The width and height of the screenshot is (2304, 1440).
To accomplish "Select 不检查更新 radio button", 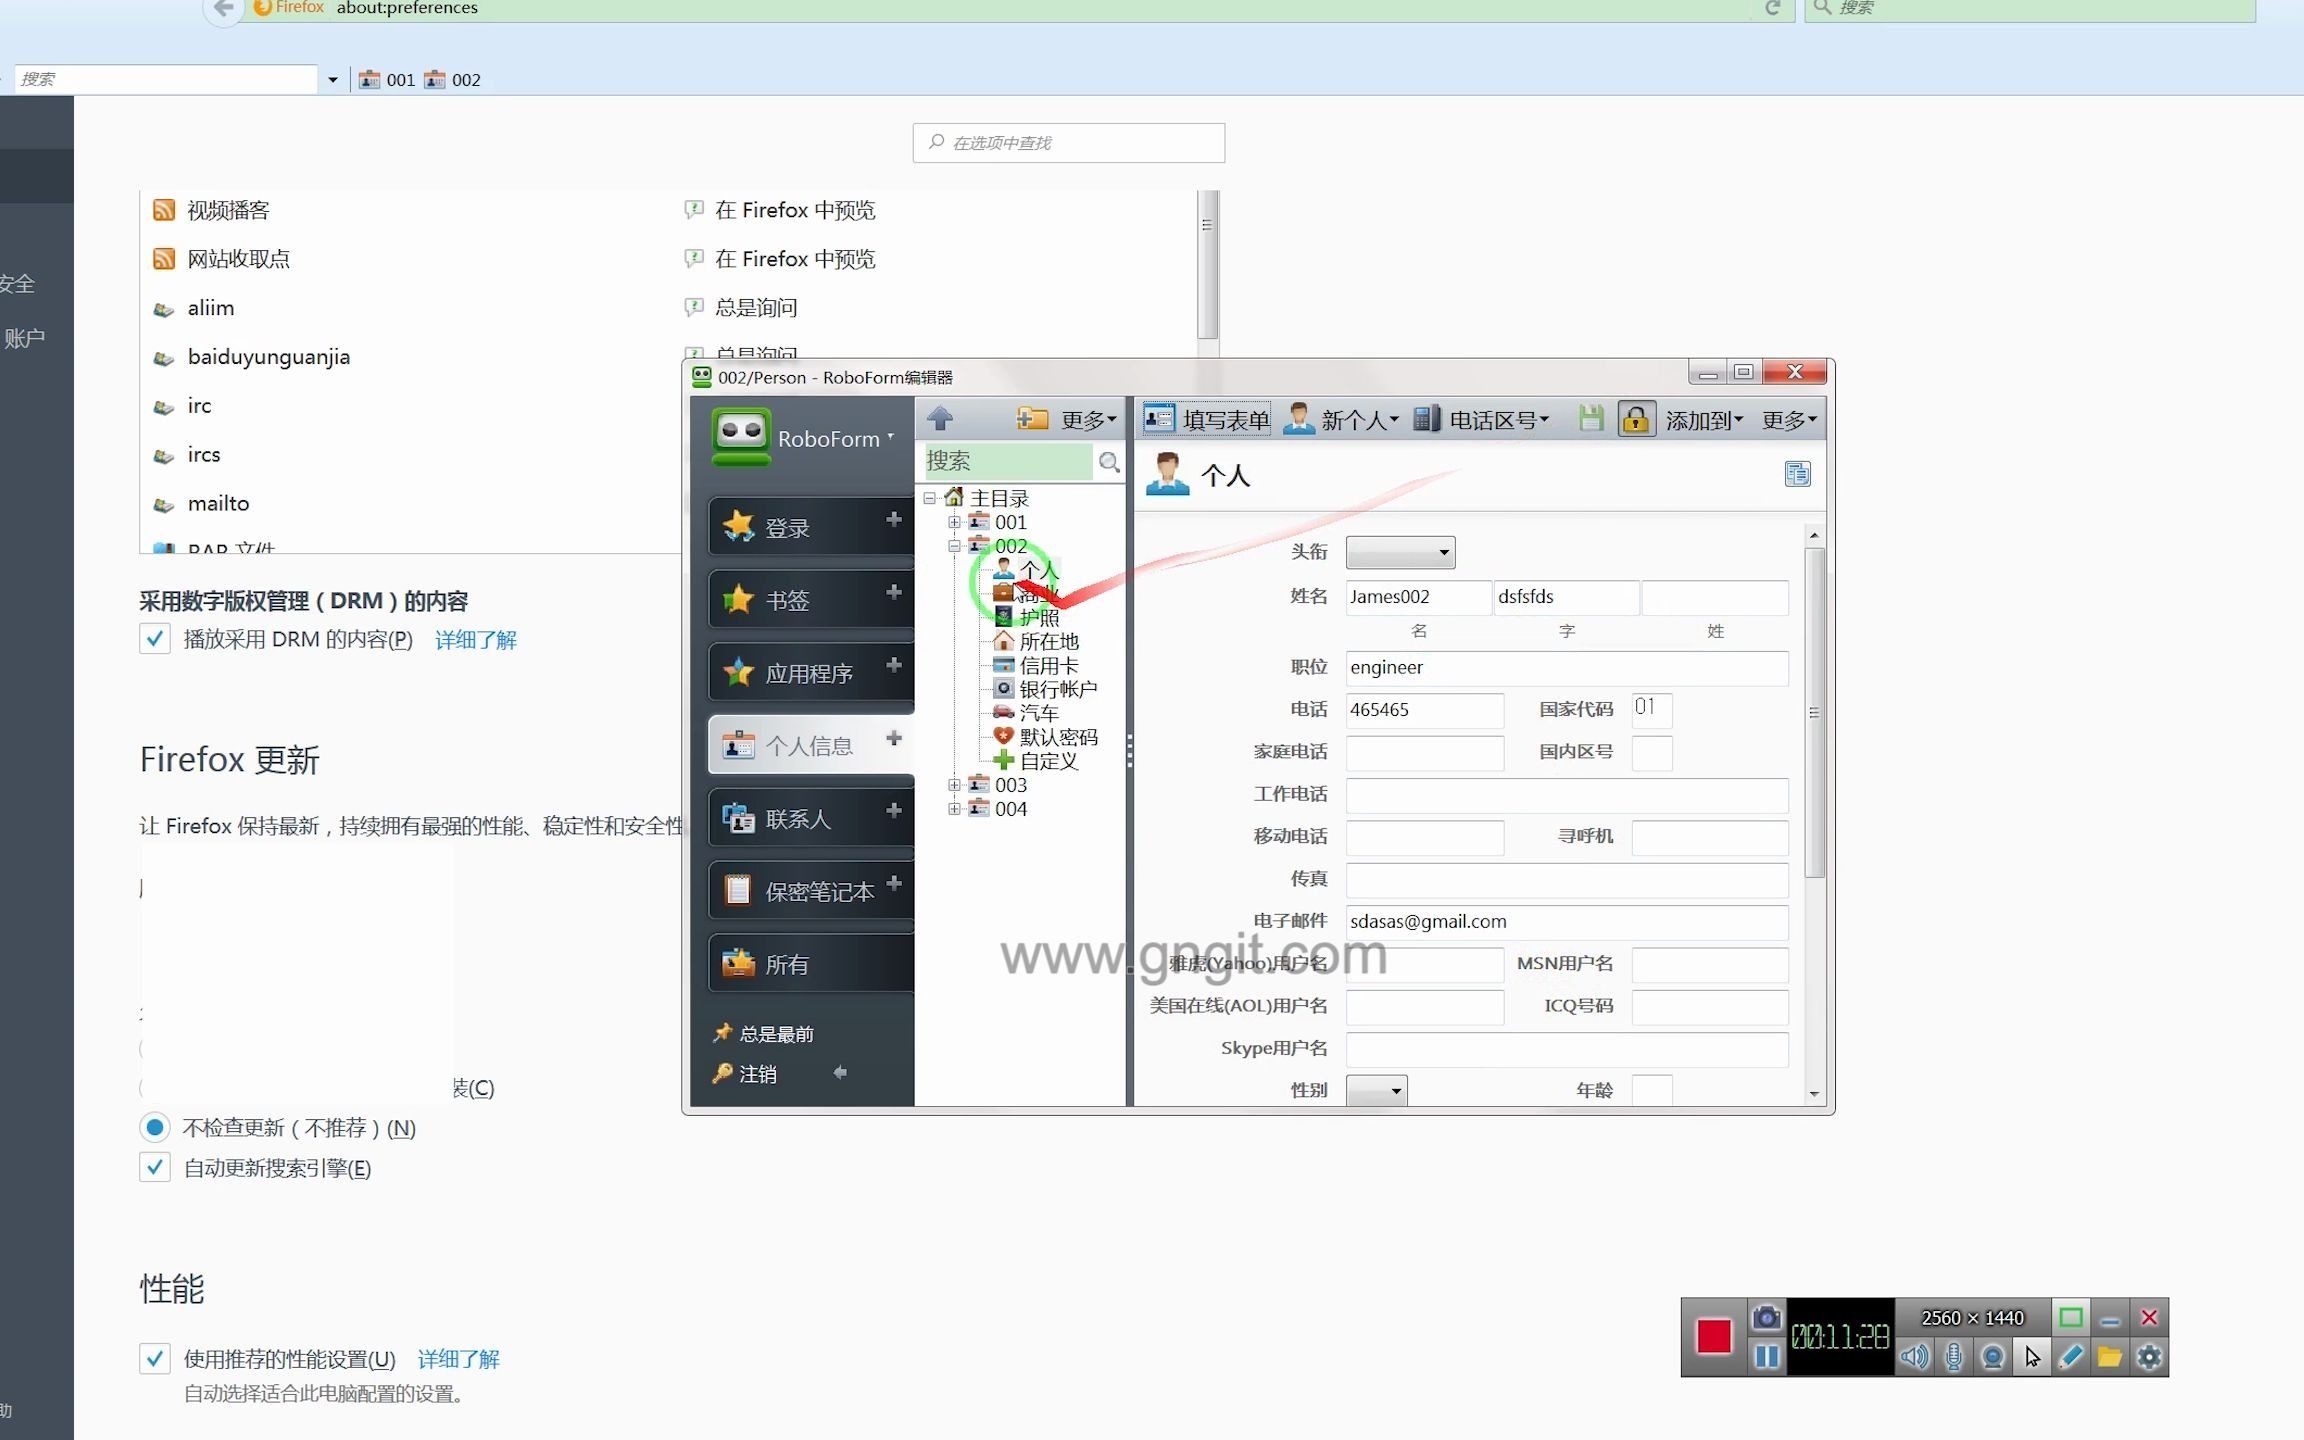I will [155, 1128].
